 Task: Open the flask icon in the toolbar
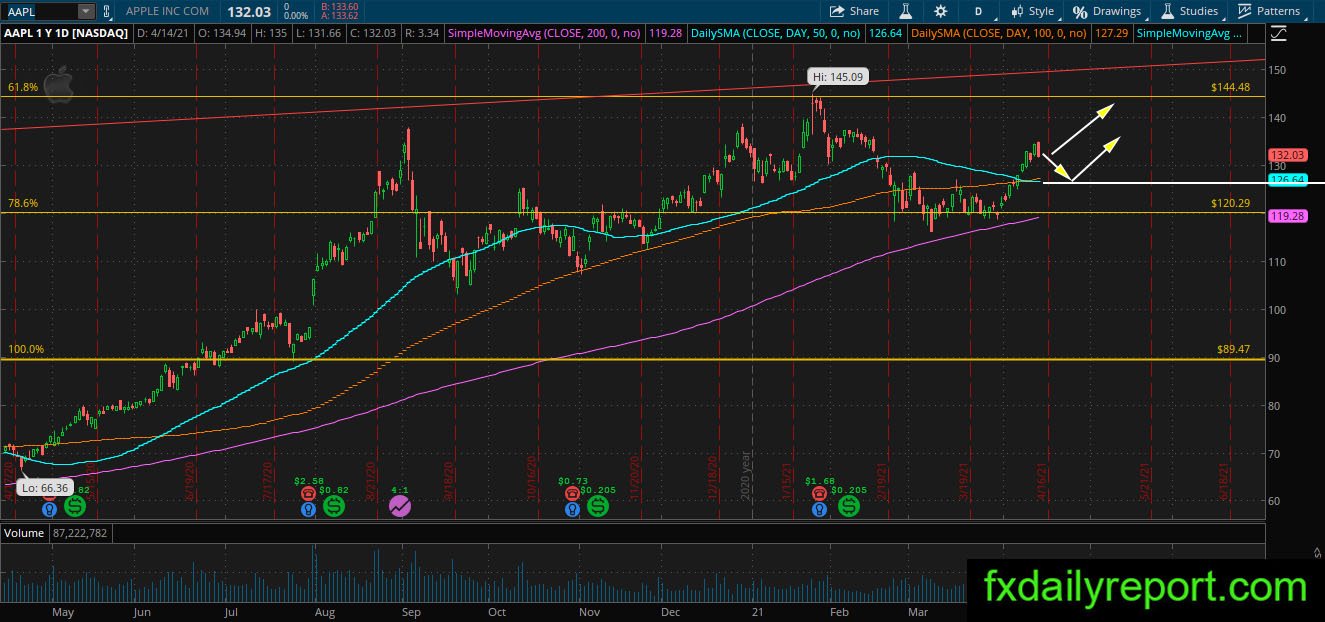(906, 11)
